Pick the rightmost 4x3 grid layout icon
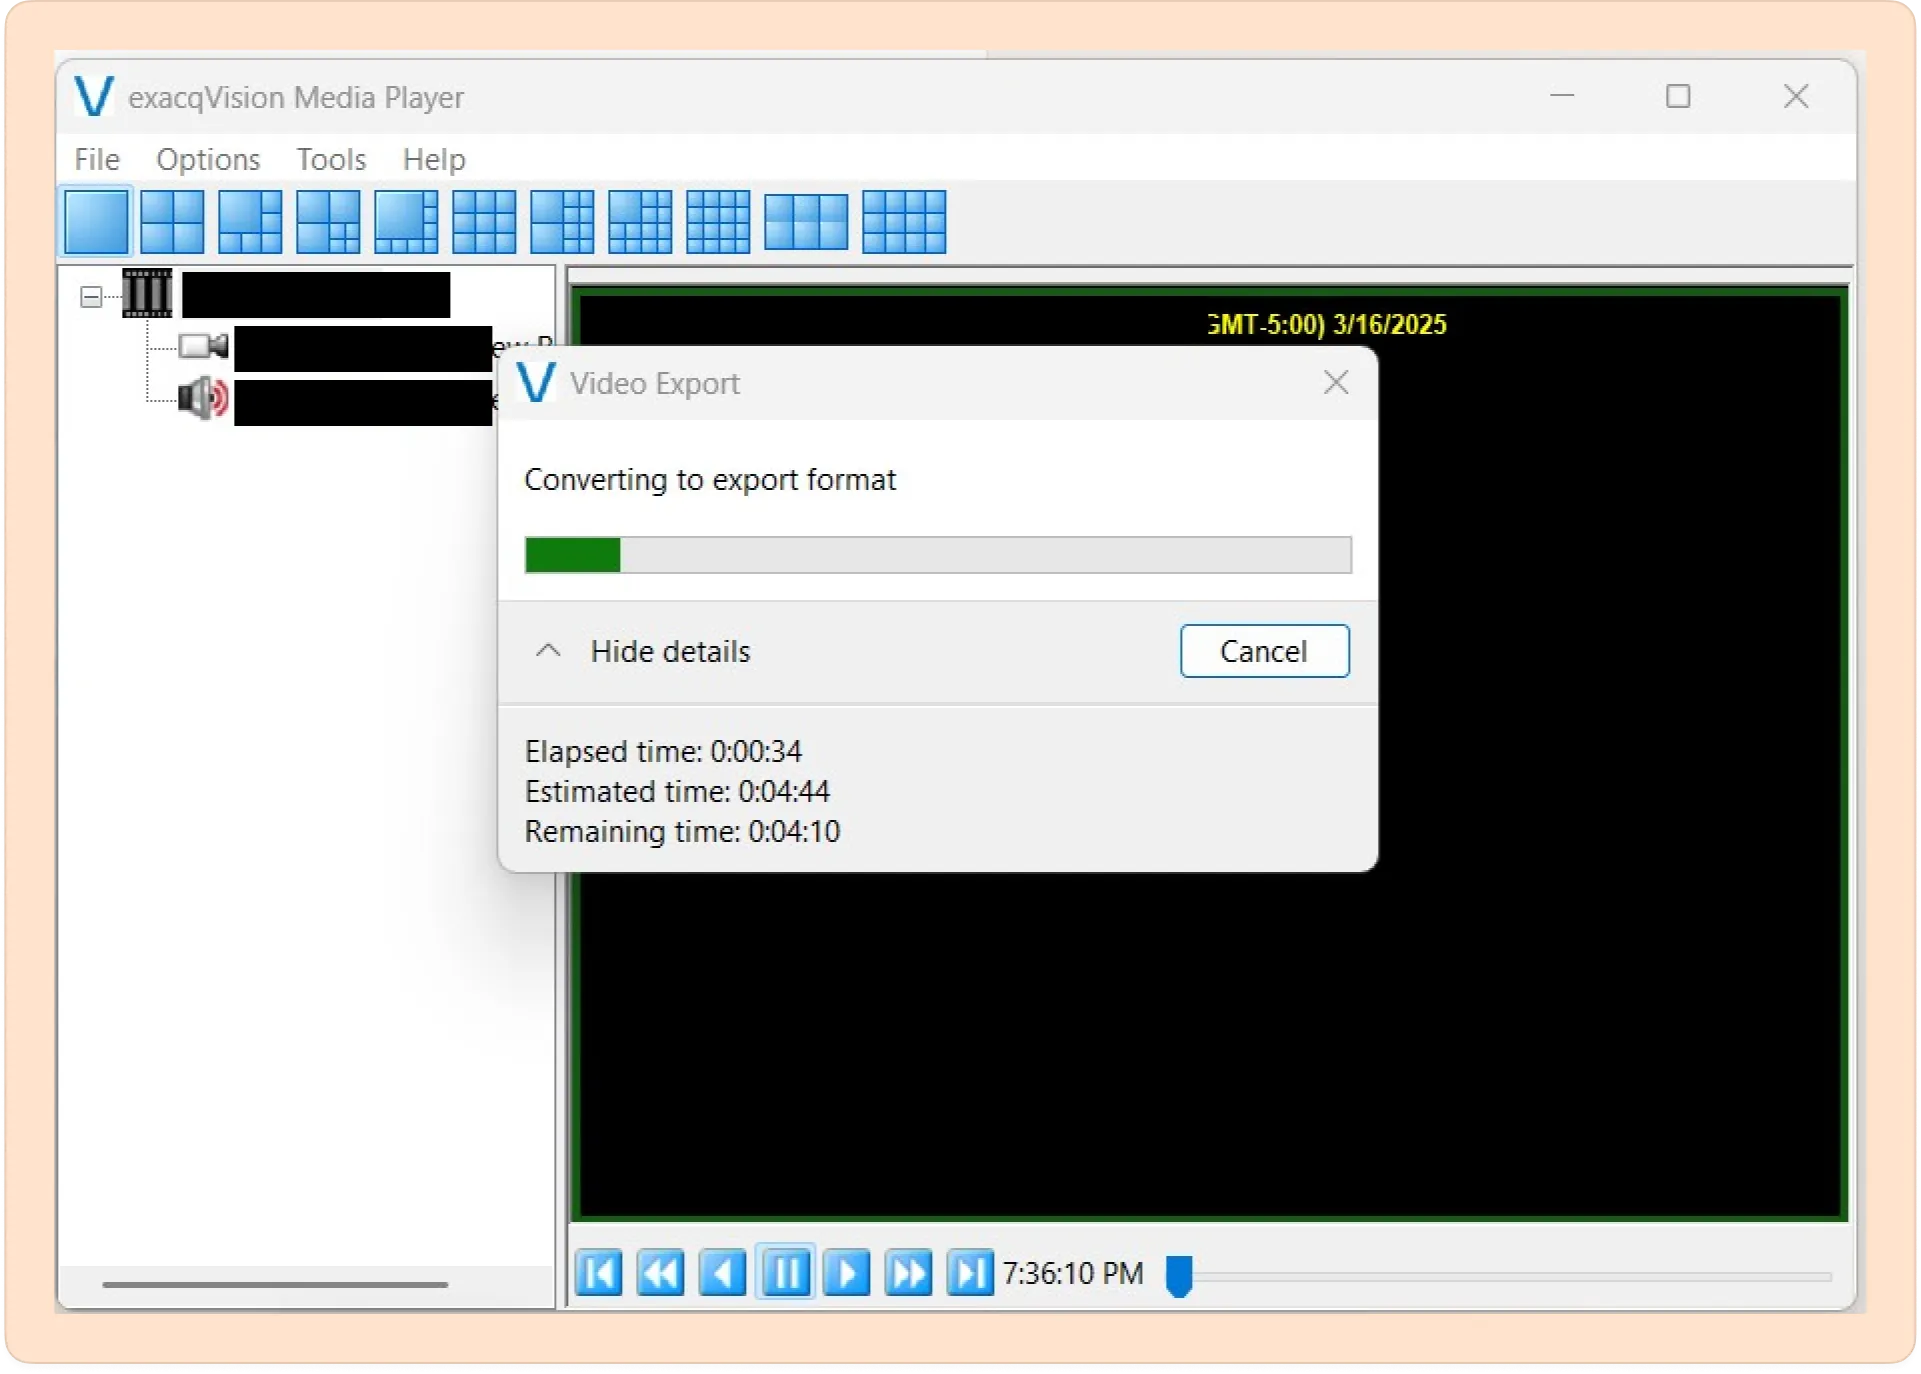This screenshot has width=1921, height=1374. [904, 221]
